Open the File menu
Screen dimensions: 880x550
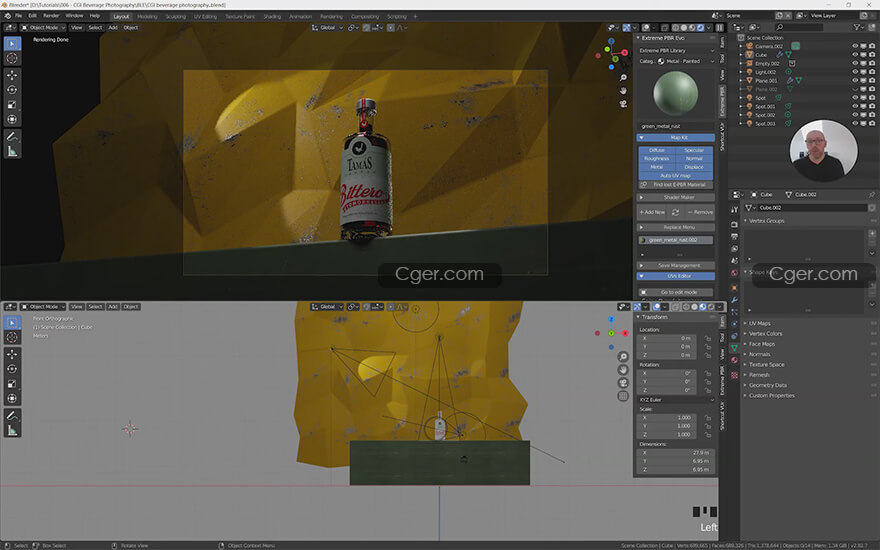click(x=19, y=16)
